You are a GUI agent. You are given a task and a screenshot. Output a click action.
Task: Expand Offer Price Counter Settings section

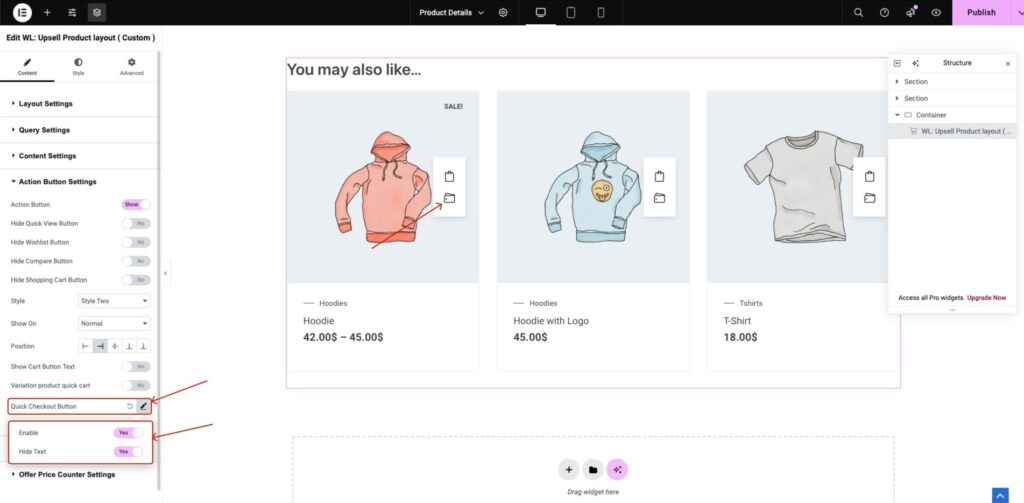[79, 474]
